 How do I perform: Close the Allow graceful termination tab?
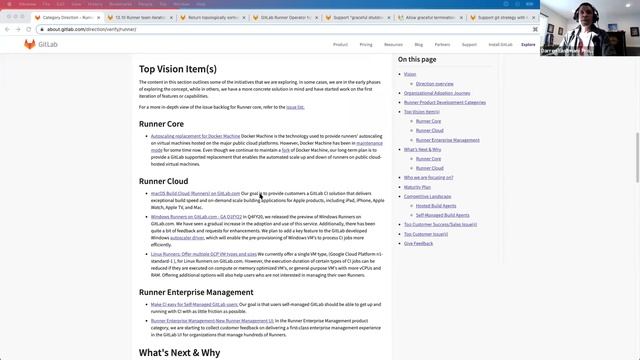[x=461, y=18]
